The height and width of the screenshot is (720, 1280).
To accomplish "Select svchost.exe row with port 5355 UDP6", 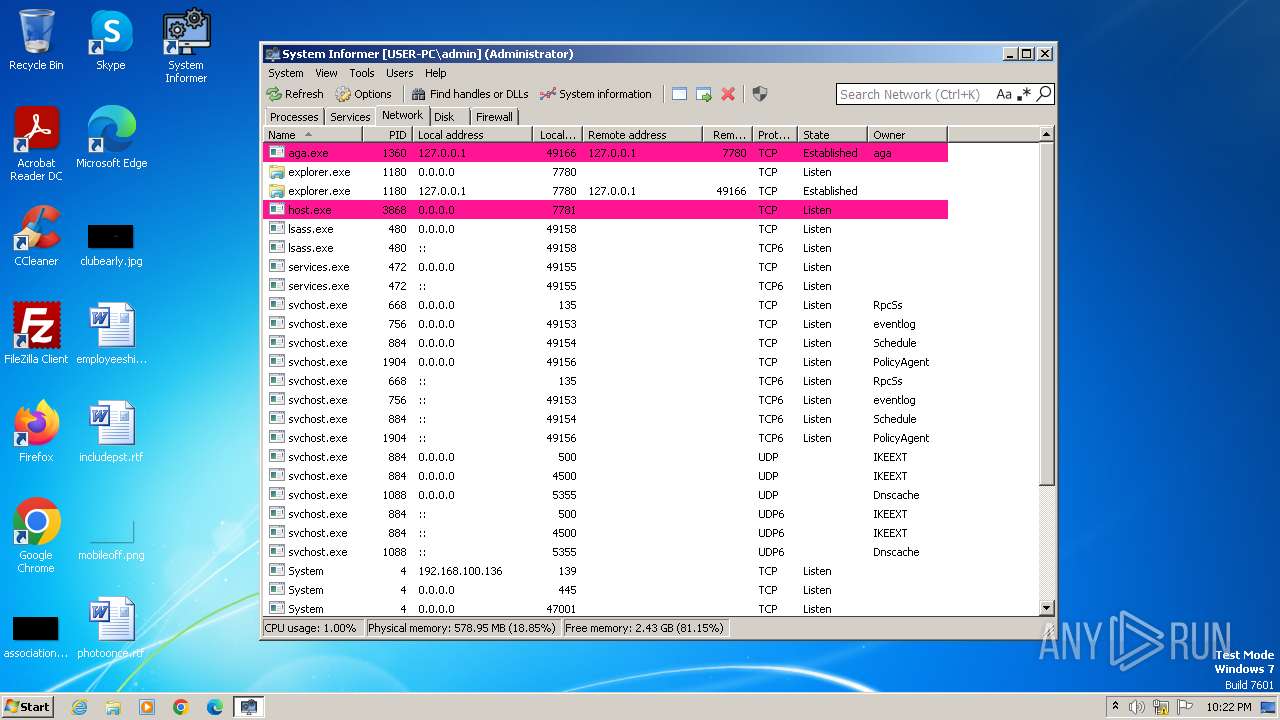I will [x=605, y=552].
